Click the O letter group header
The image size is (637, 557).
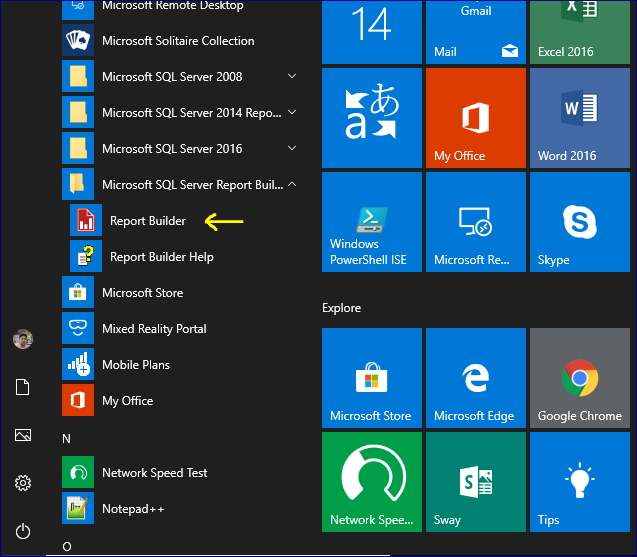[x=67, y=546]
